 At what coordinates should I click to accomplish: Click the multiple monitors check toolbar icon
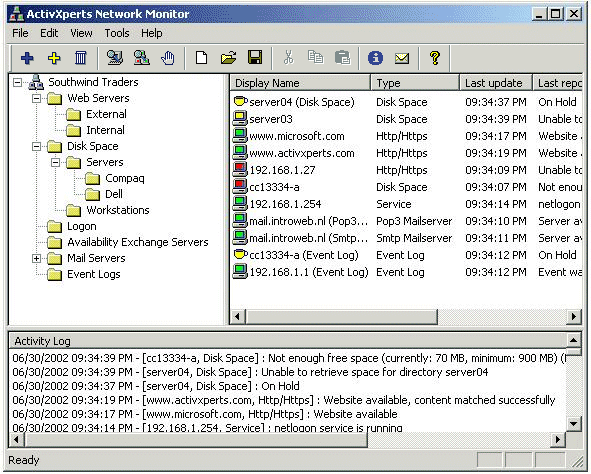(x=142, y=58)
